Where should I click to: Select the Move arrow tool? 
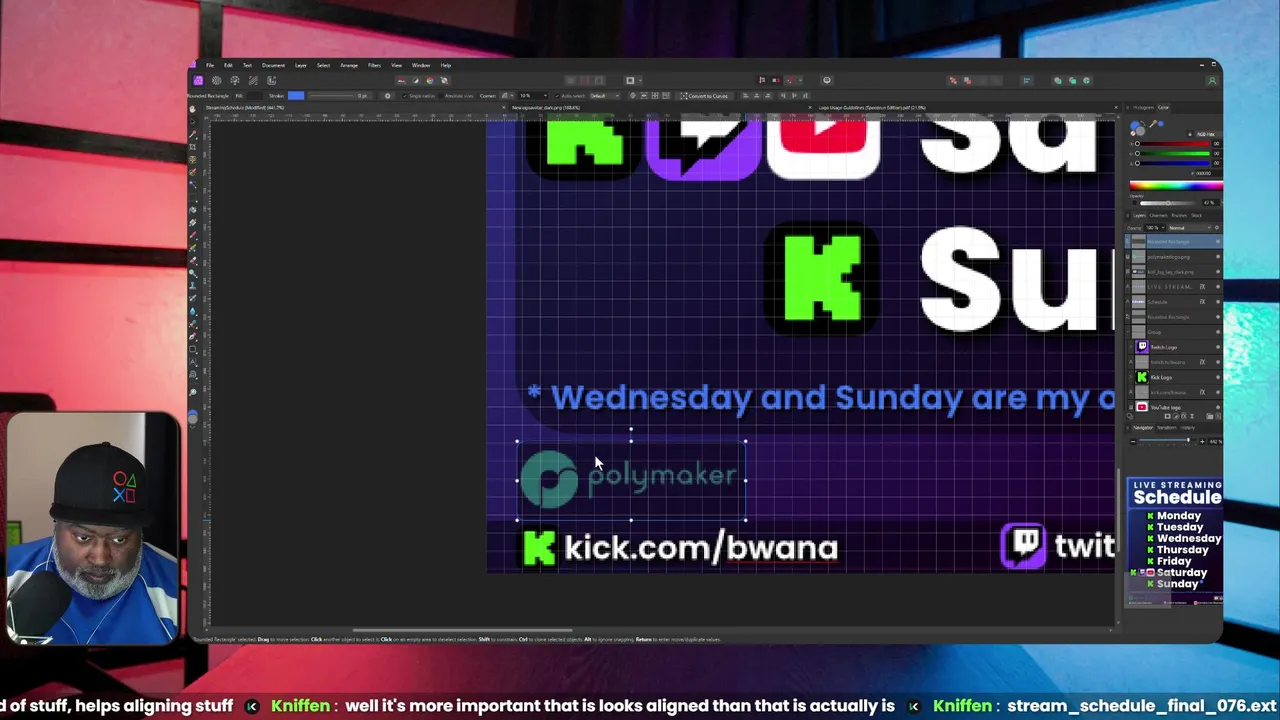[x=193, y=122]
